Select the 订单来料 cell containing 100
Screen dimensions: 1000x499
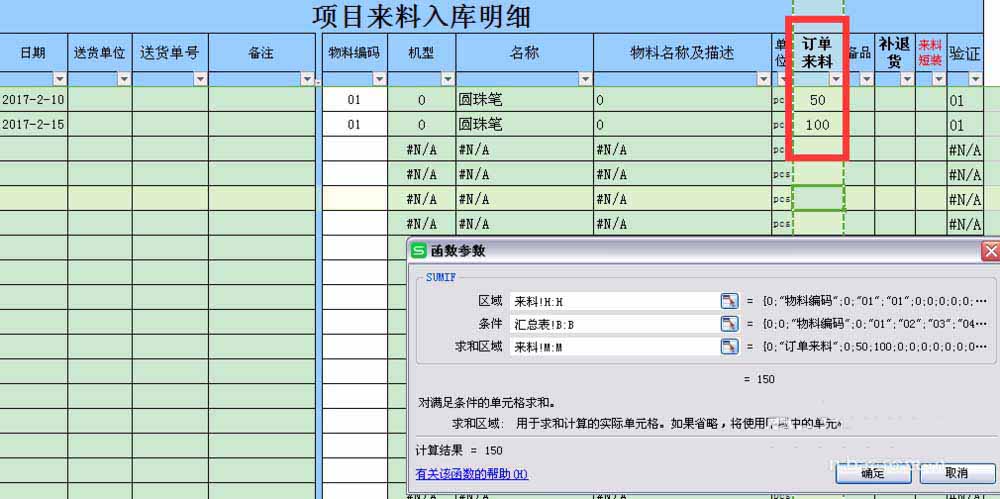click(x=817, y=125)
